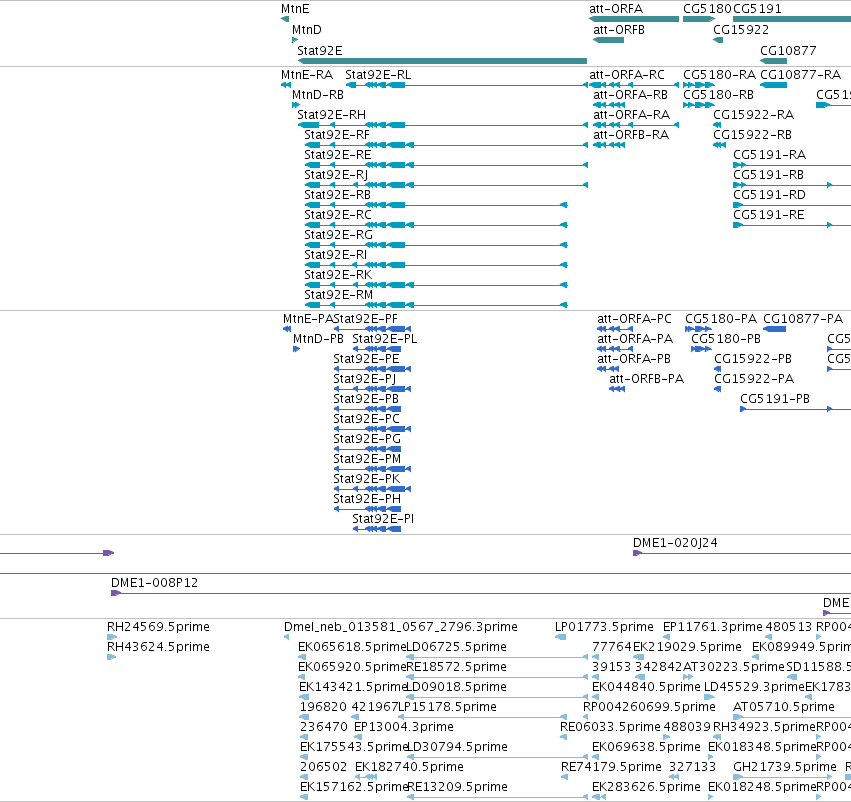Click the att-ORFB gene label
This screenshot has height=802, width=851.
[x=619, y=30]
